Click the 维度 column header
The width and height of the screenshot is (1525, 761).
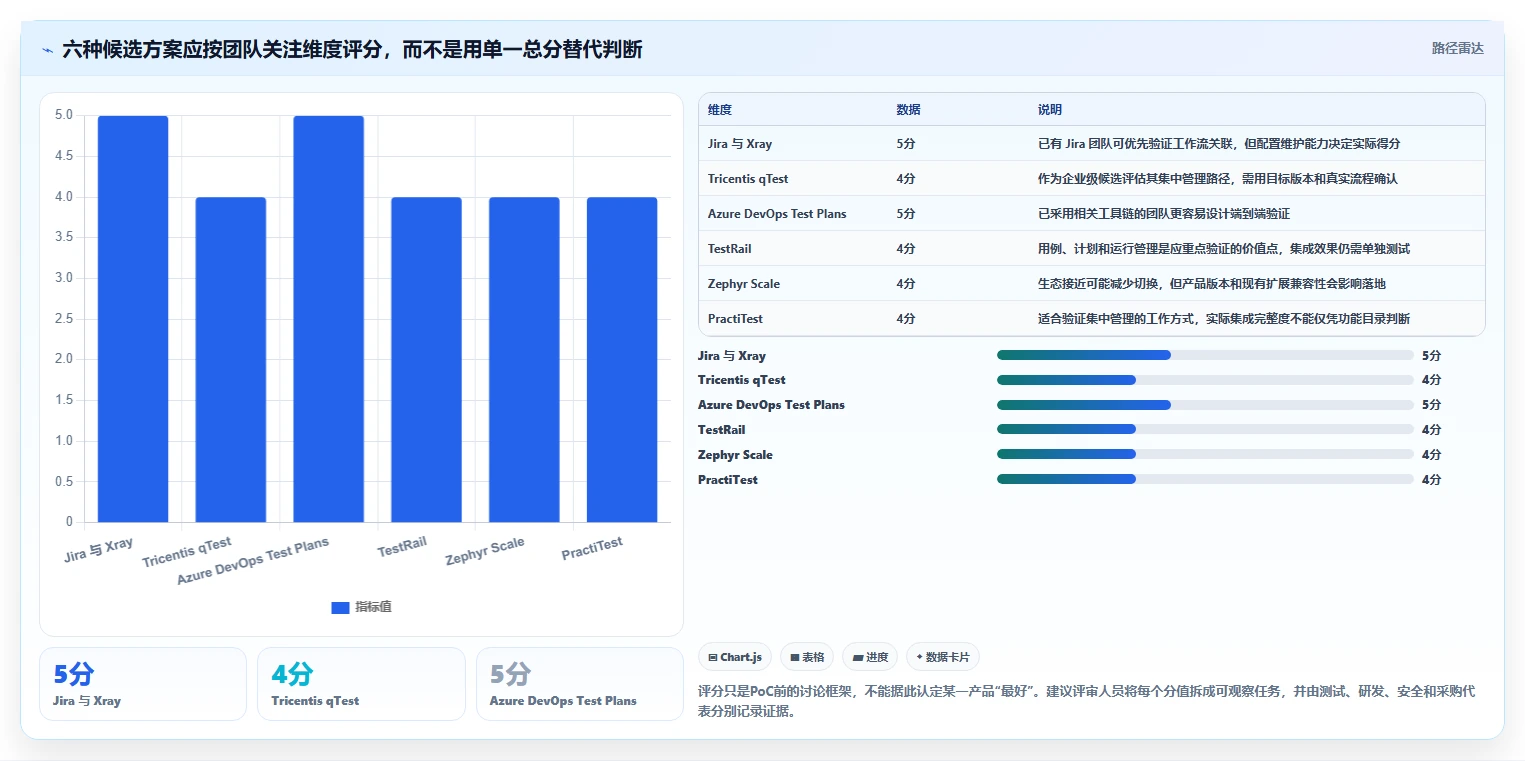tap(720, 110)
